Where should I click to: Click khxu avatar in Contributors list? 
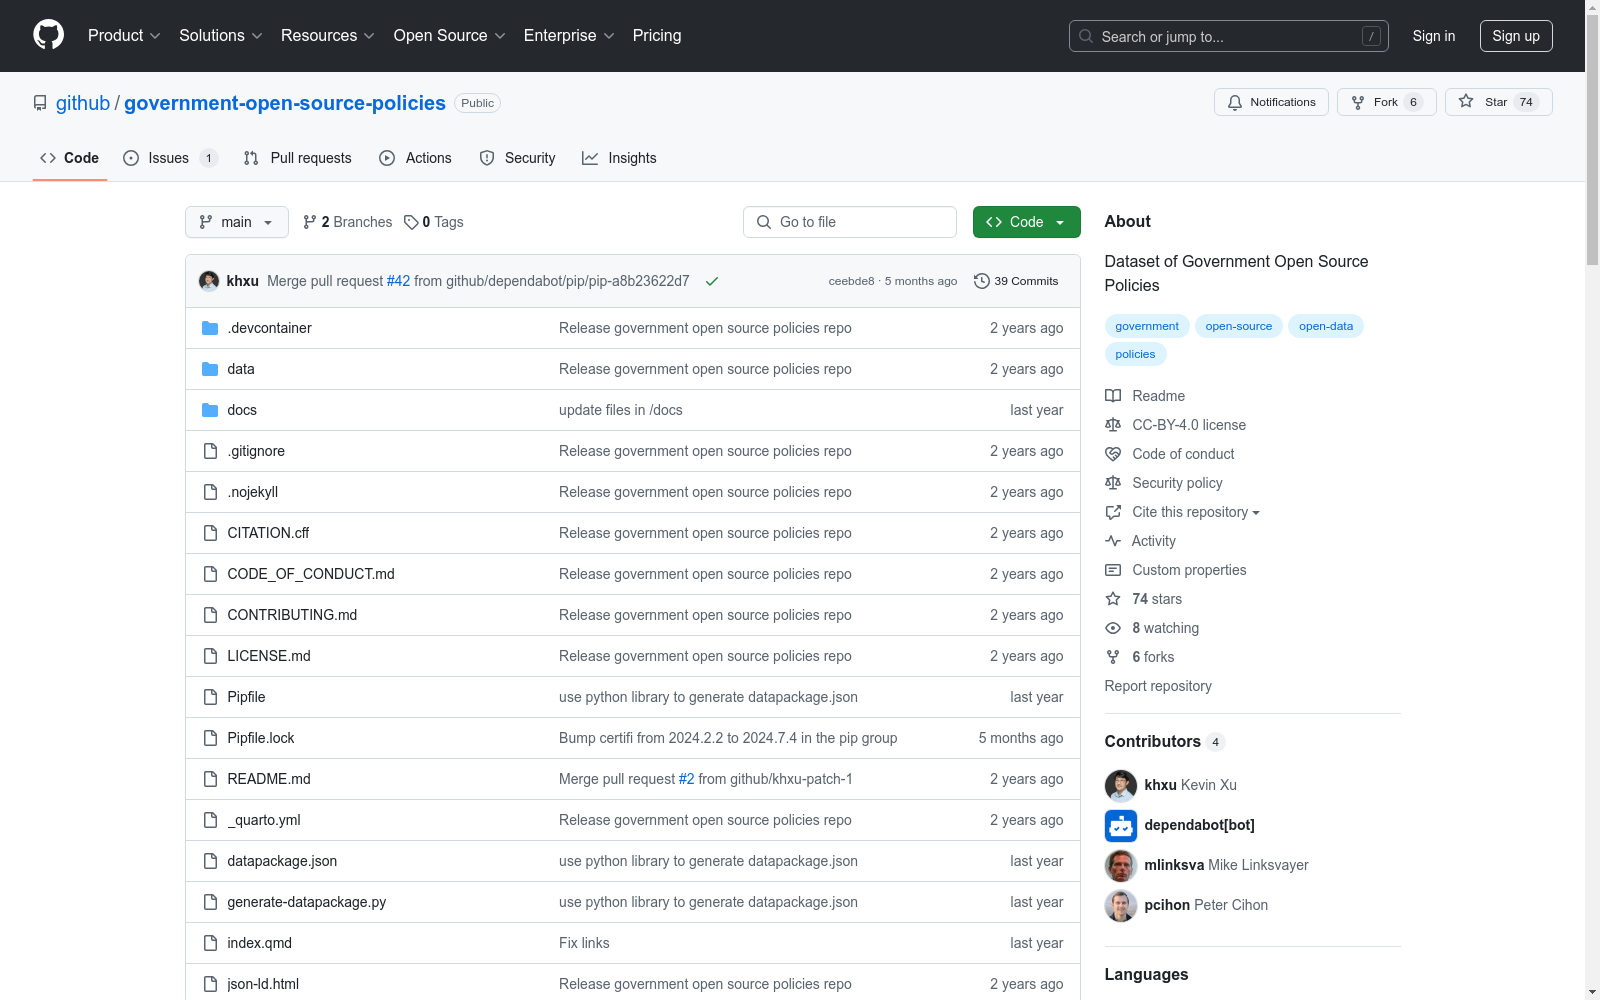[x=1121, y=785]
